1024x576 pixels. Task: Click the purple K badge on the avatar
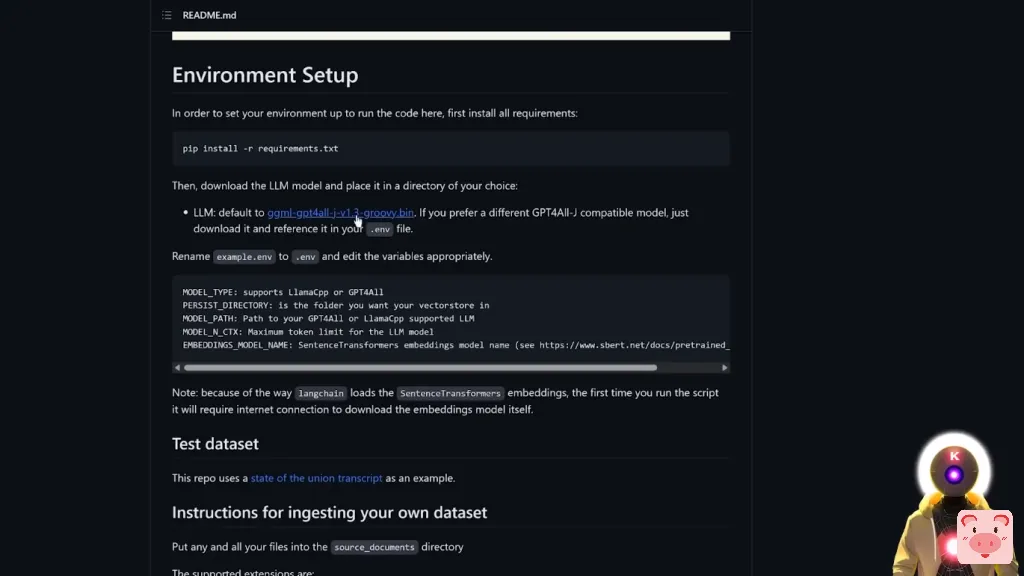coord(954,456)
